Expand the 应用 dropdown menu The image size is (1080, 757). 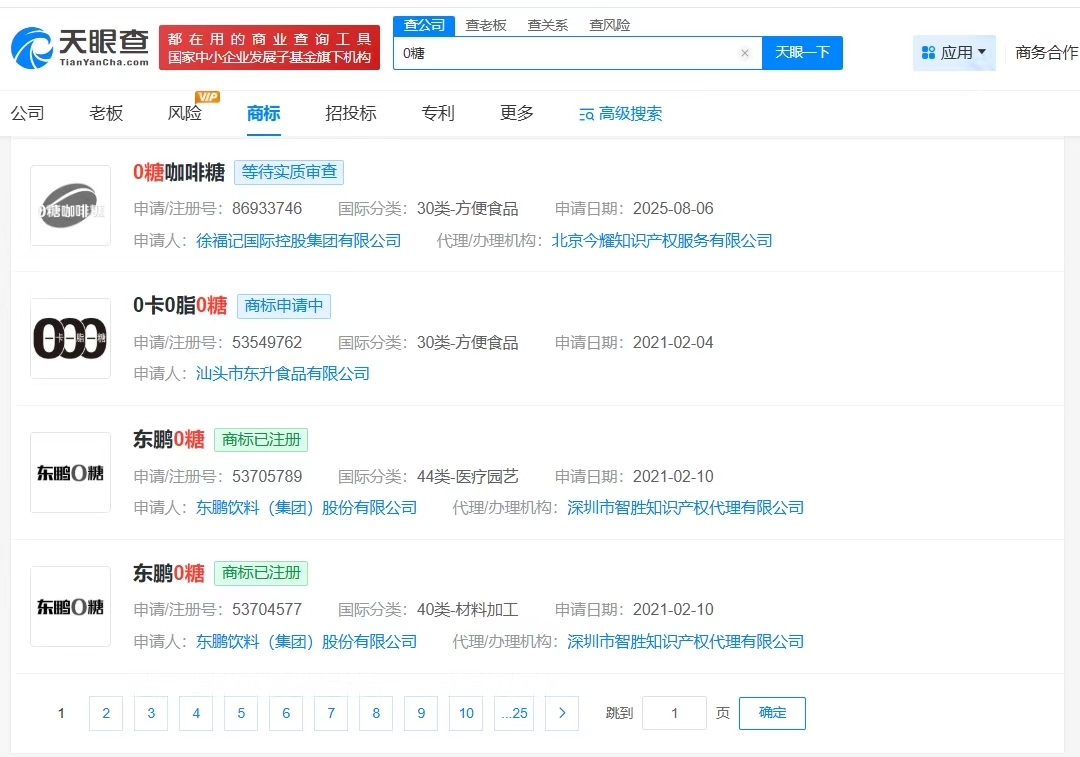pos(954,52)
